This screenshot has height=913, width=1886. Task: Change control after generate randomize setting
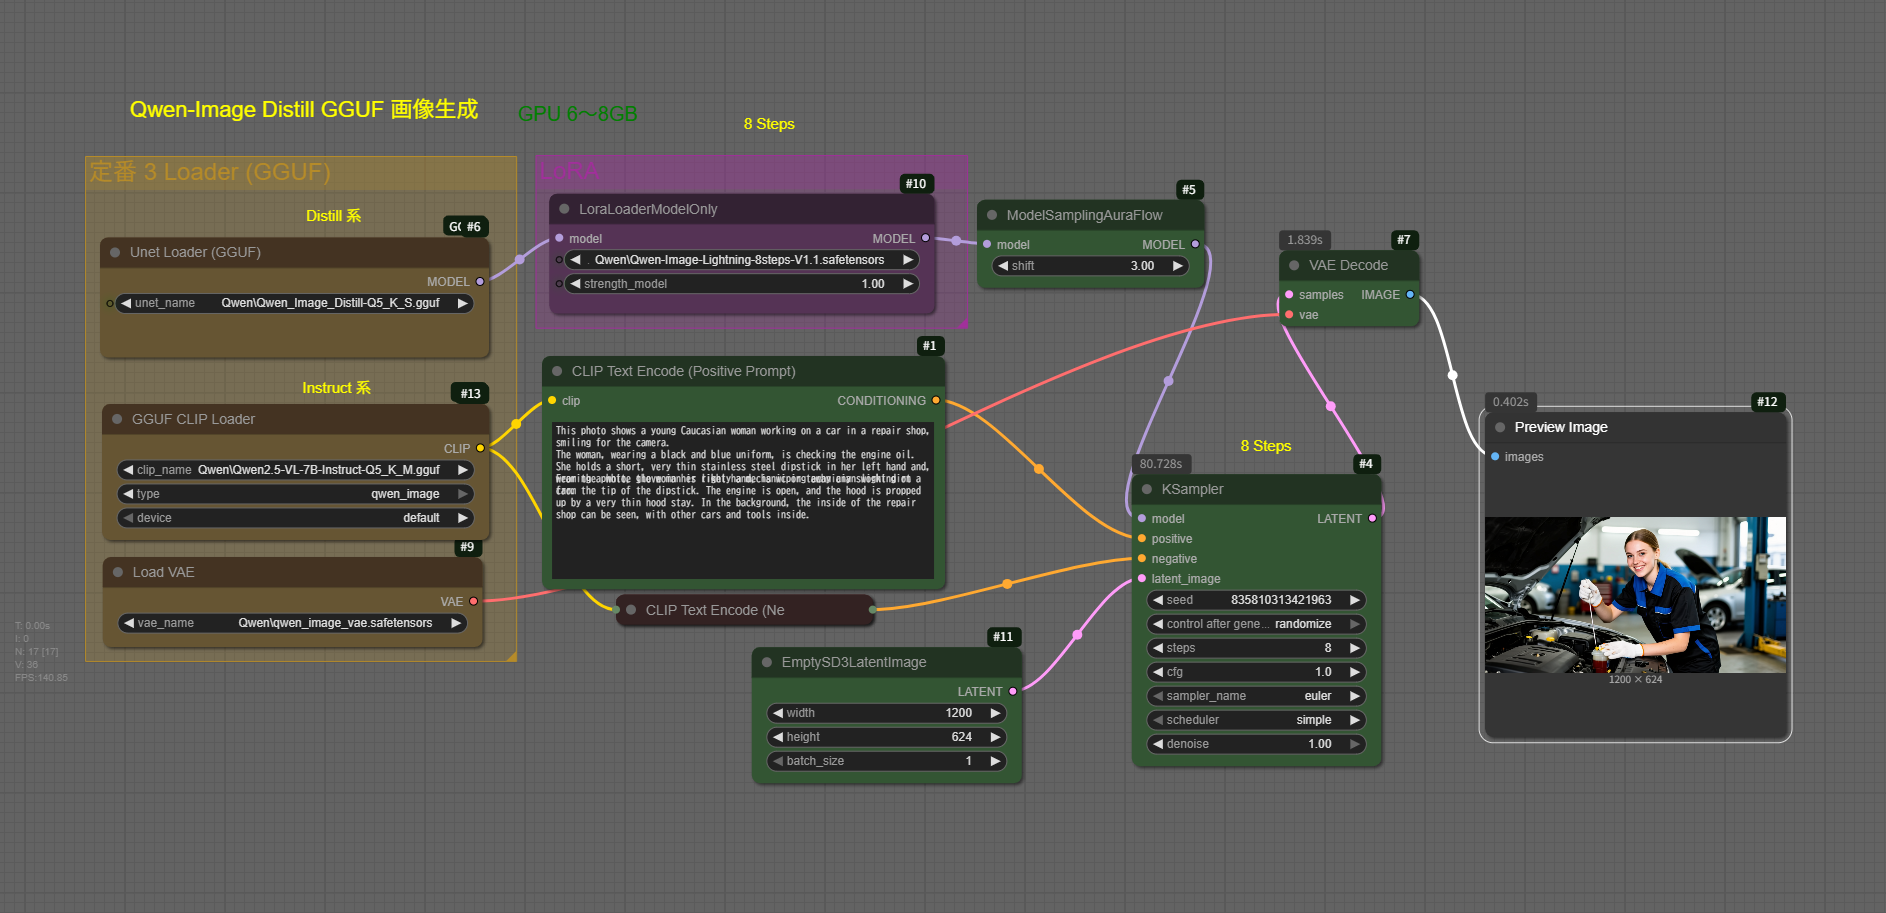[1256, 624]
